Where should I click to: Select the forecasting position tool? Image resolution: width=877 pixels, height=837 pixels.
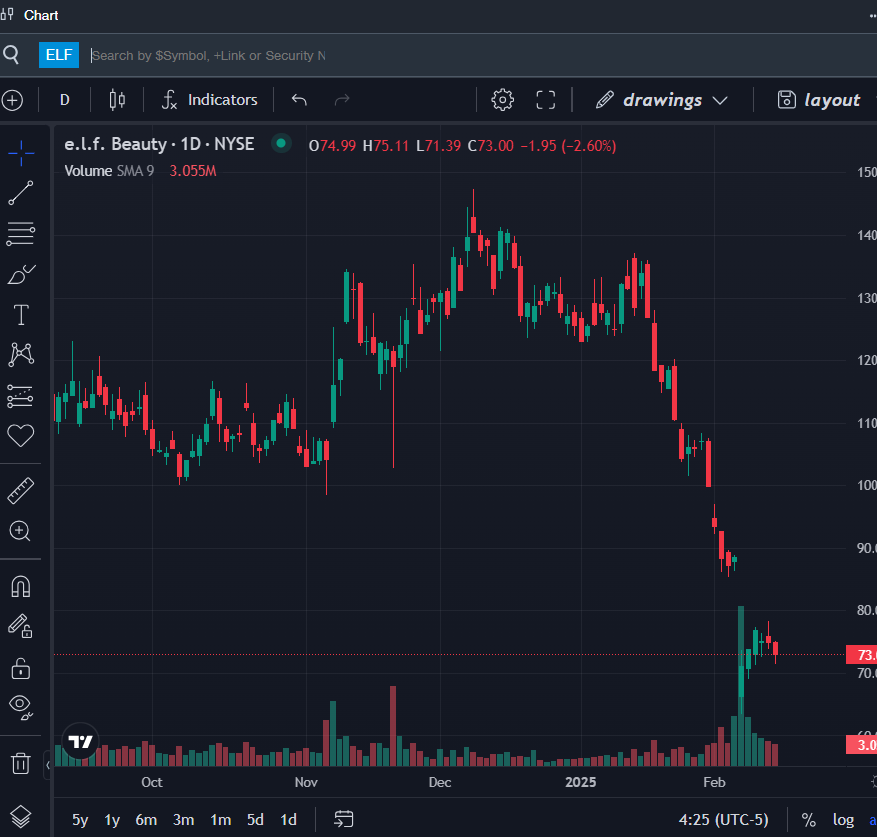click(20, 396)
